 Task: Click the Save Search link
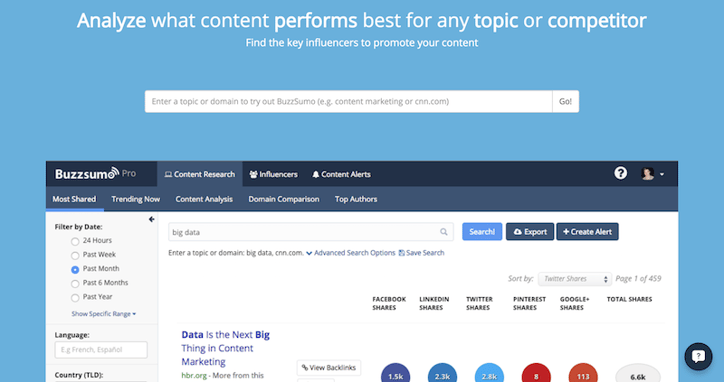click(x=422, y=253)
